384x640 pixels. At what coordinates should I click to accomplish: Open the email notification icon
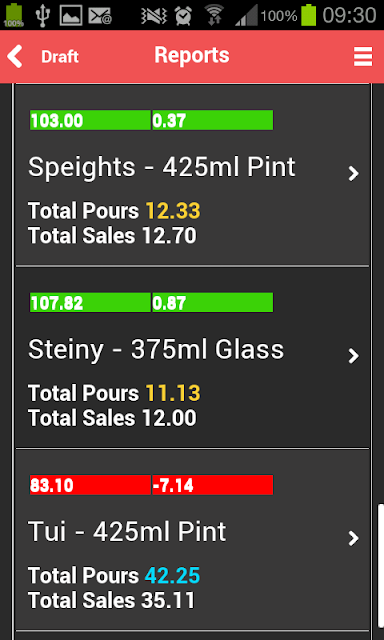(100, 16)
